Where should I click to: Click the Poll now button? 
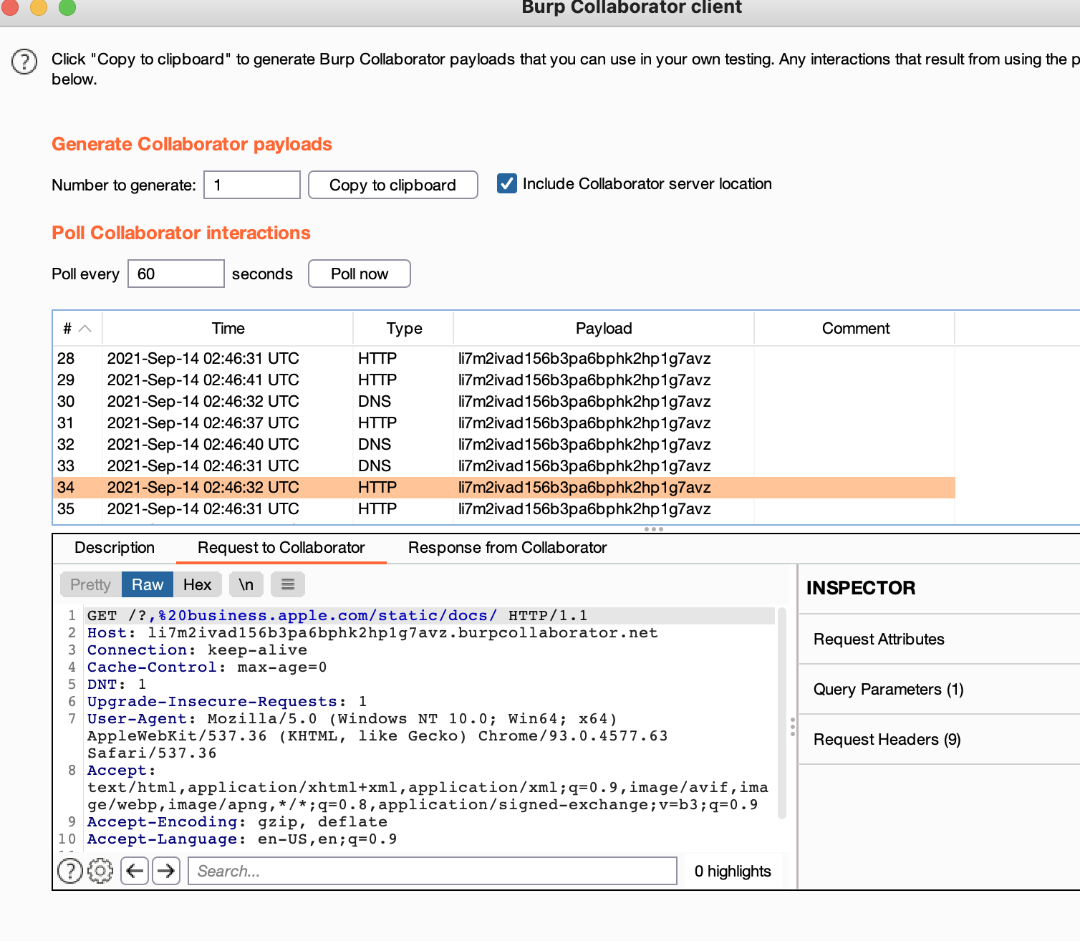(360, 274)
